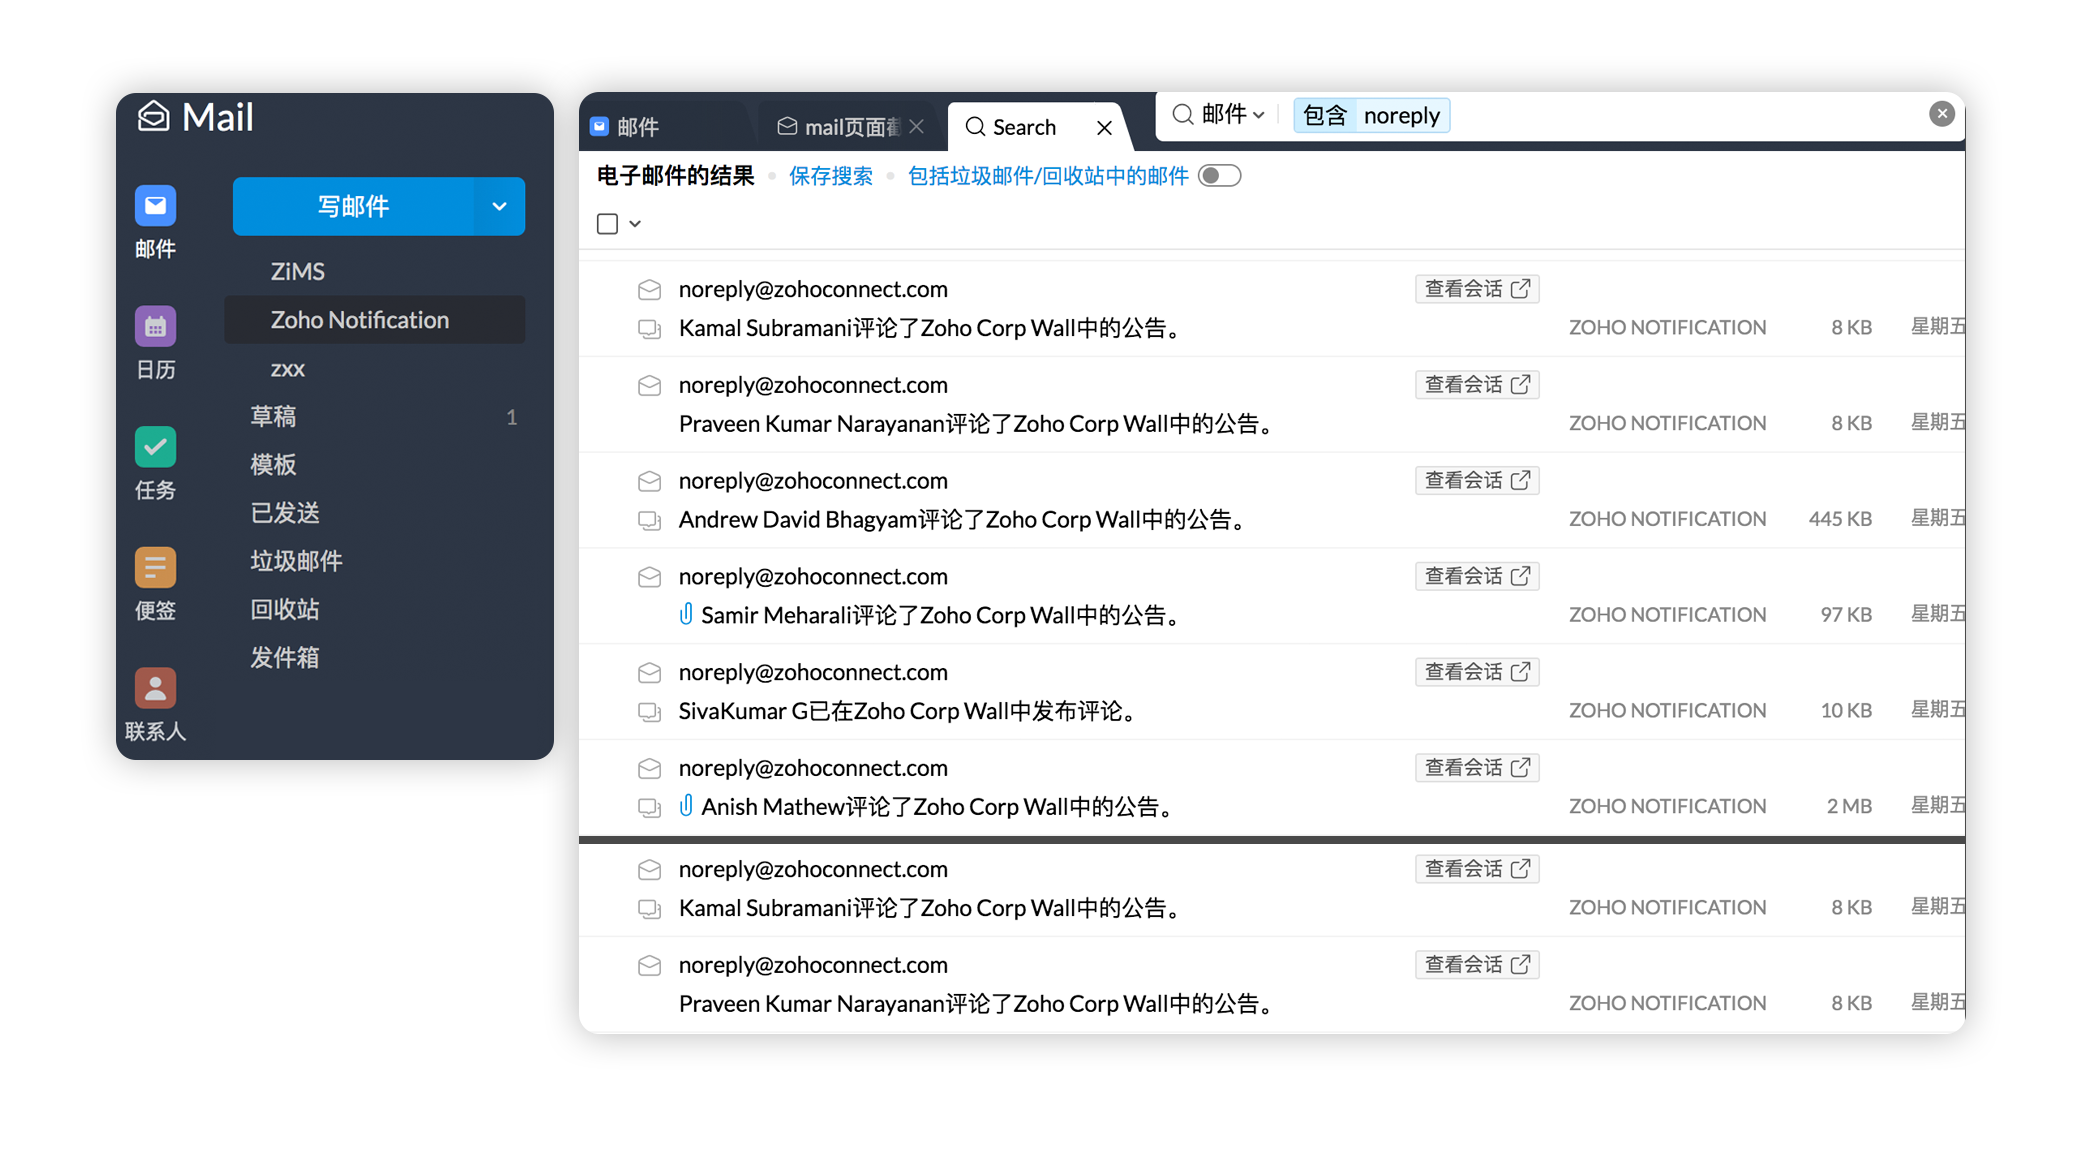This screenshot has height=1168, width=2080.
Task: Click envelope icon of Andrew David Bhagyam email
Action: (x=649, y=481)
